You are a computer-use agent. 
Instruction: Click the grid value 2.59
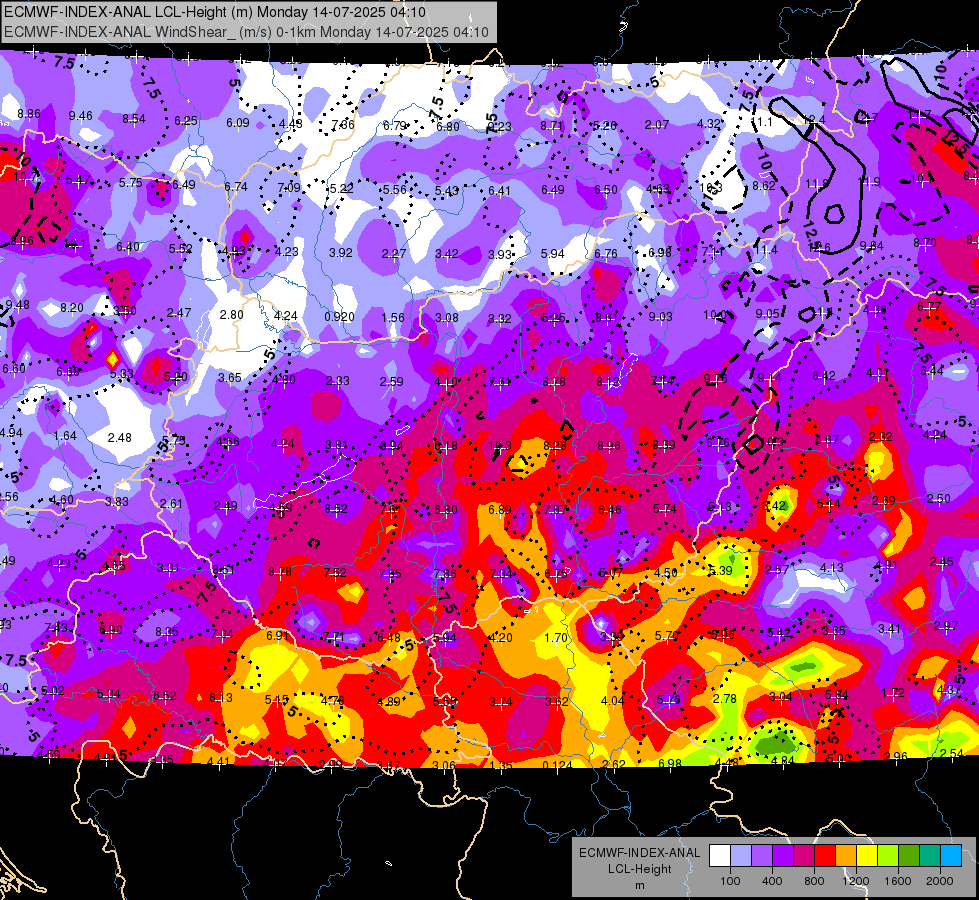[391, 382]
